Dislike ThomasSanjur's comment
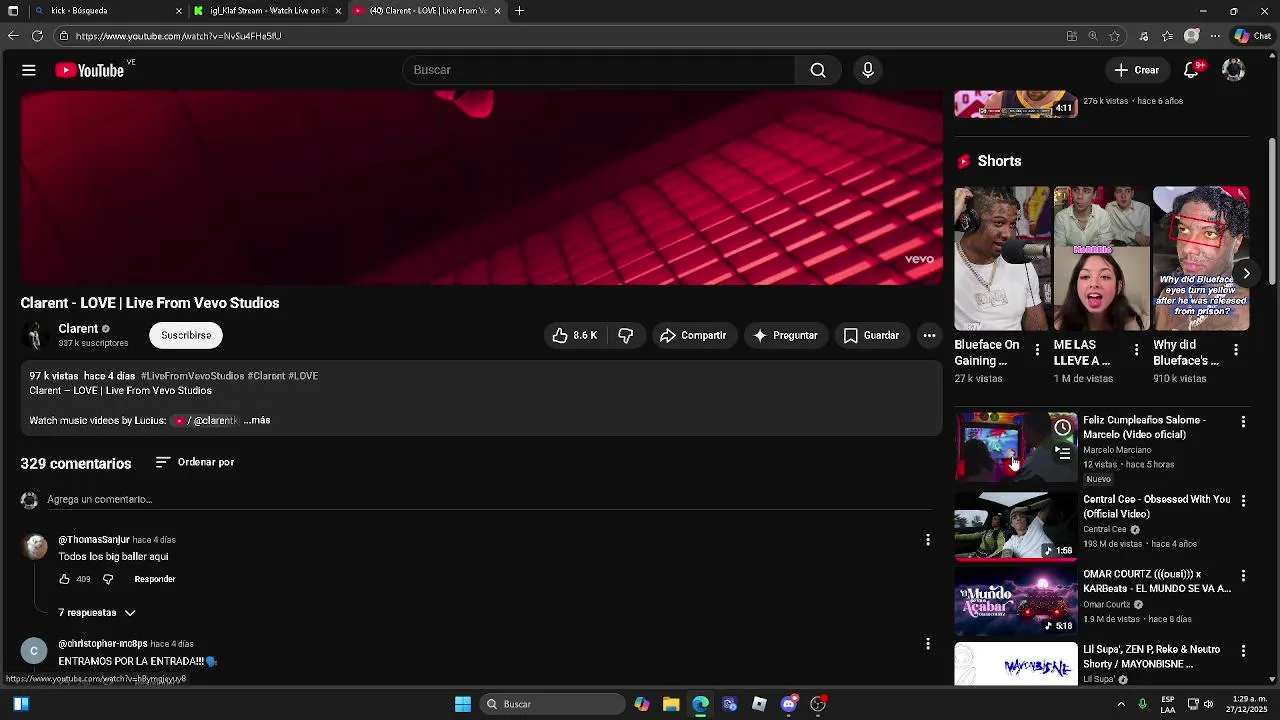This screenshot has width=1280, height=720. [x=108, y=579]
